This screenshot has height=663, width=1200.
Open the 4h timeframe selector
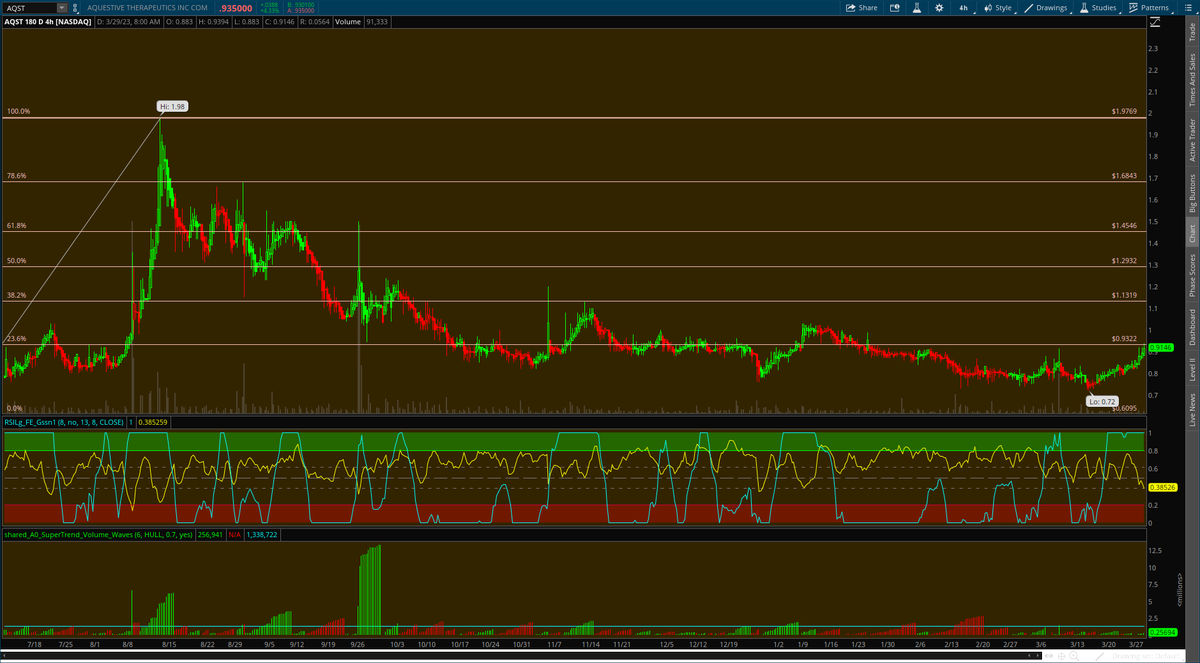click(x=963, y=7)
